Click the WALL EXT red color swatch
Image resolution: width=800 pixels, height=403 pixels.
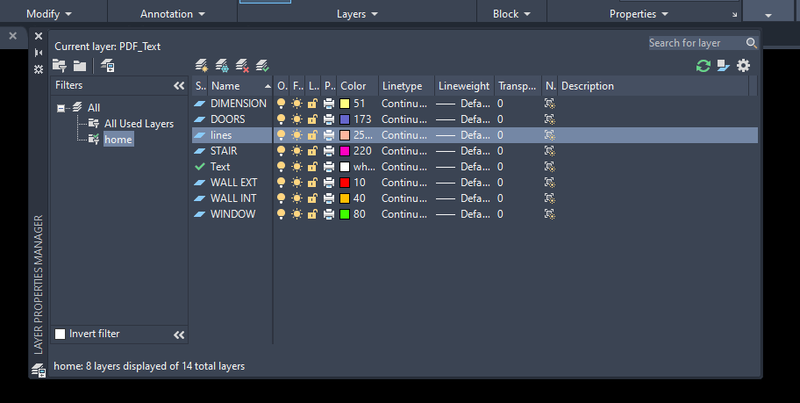click(x=345, y=183)
